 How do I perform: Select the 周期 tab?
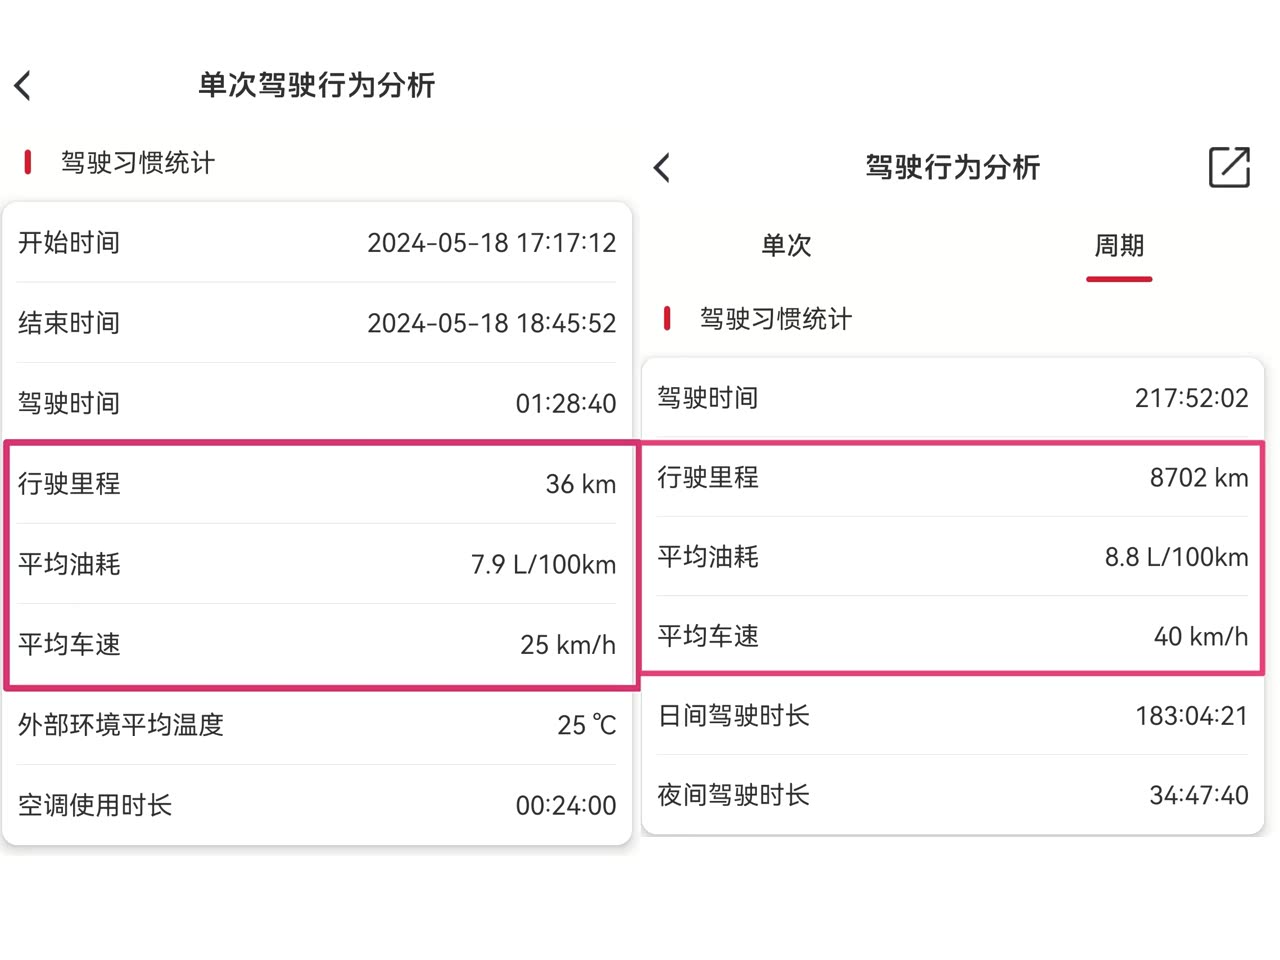1118,246
